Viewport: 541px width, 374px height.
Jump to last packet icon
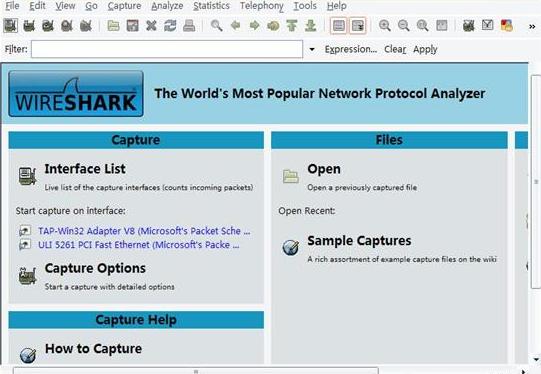tap(311, 26)
